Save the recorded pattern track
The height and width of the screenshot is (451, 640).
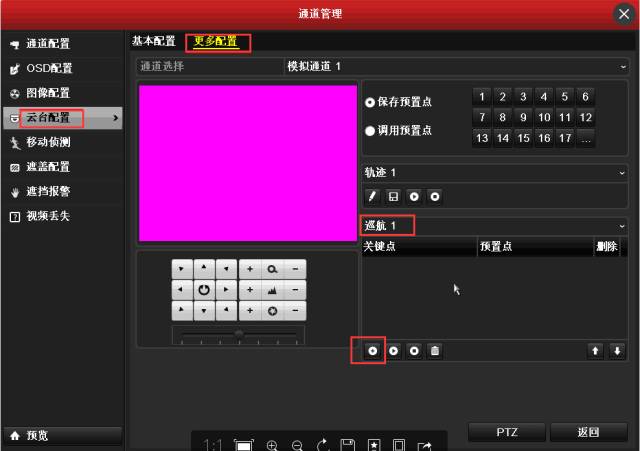(393, 197)
